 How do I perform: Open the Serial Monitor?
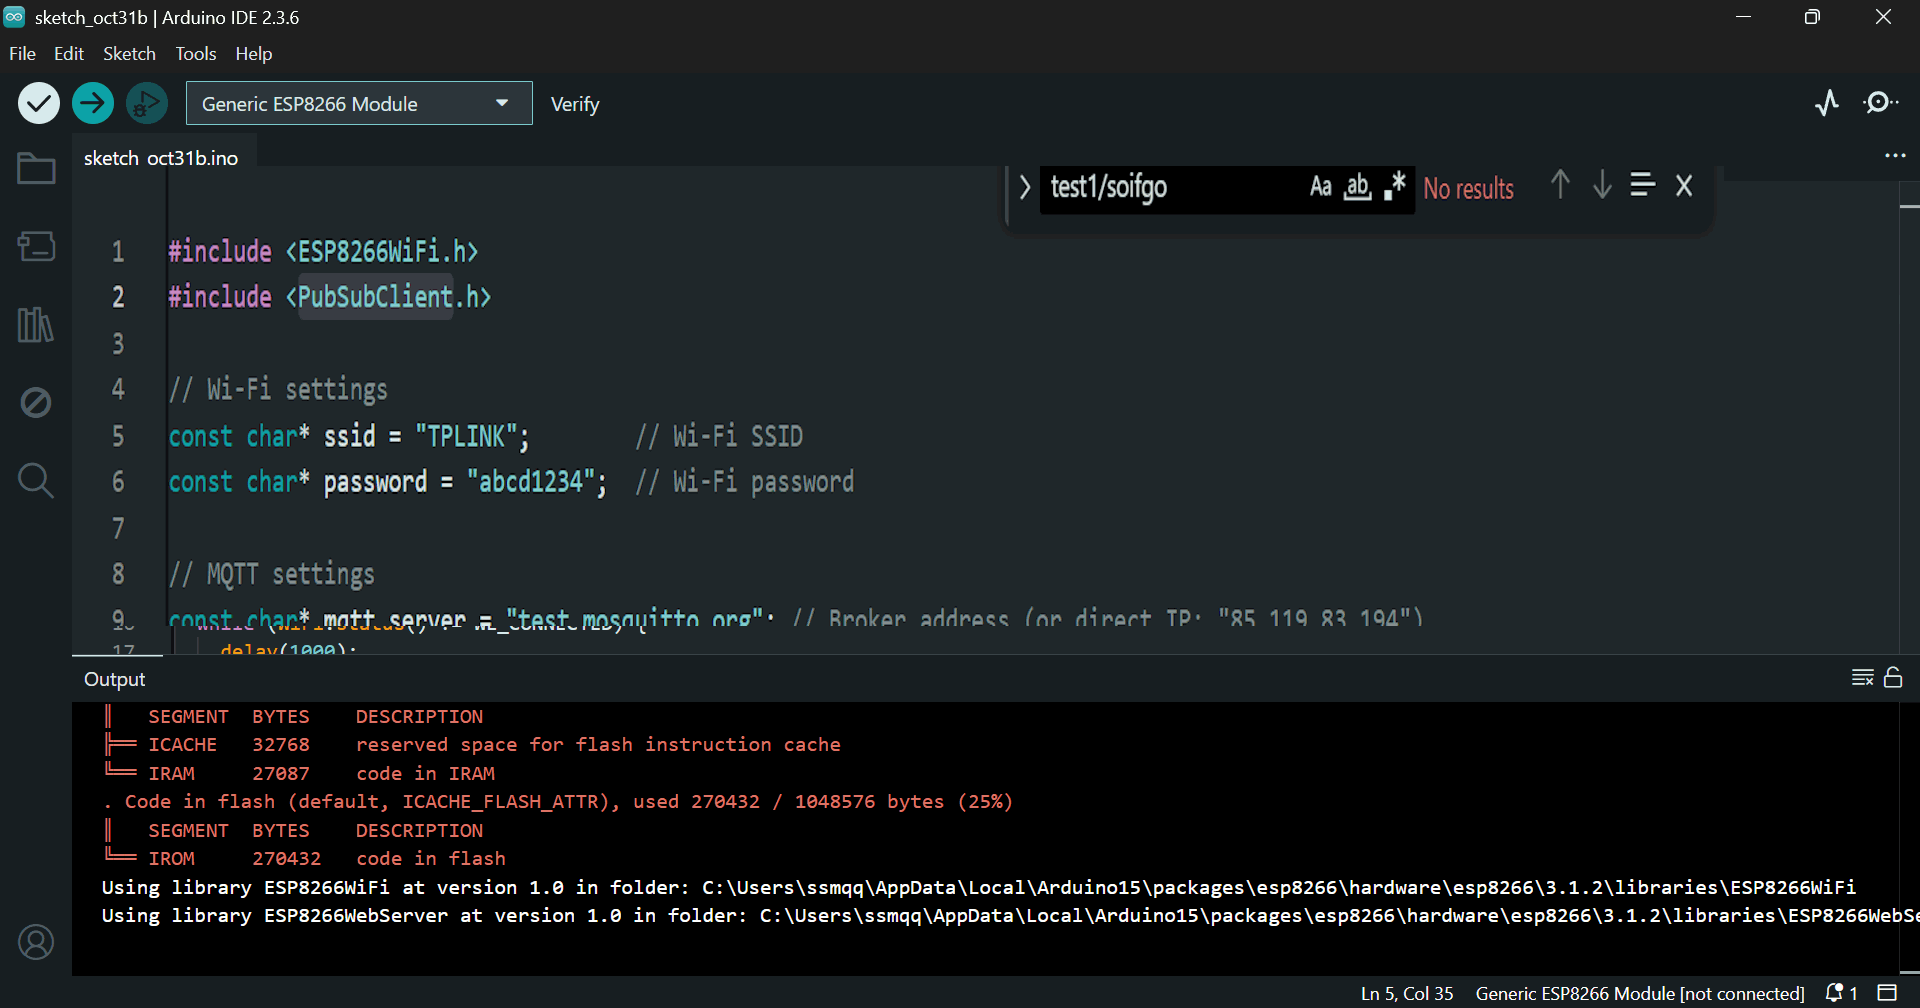tap(1881, 102)
